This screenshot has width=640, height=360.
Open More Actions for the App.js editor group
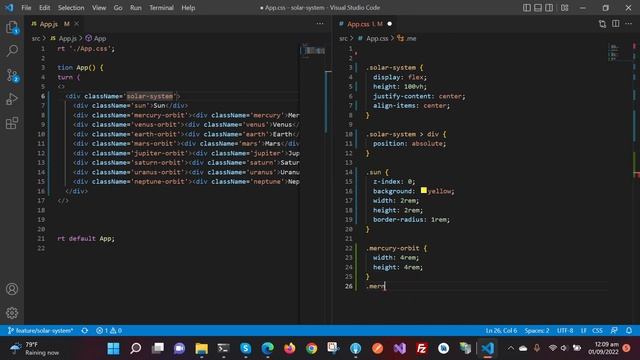coord(320,24)
